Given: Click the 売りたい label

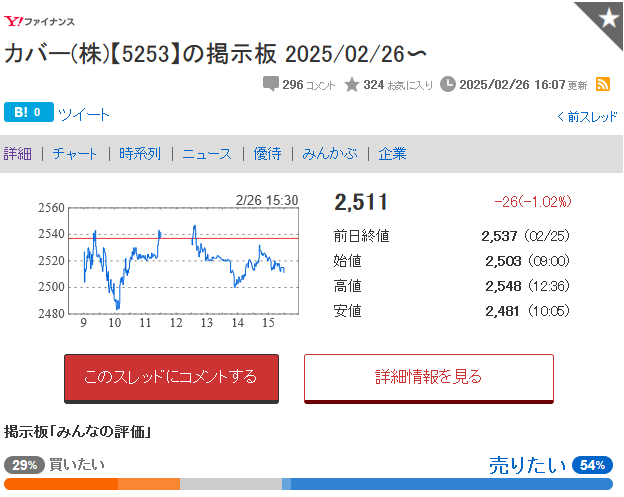Looking at the screenshot, I should point(527,465).
